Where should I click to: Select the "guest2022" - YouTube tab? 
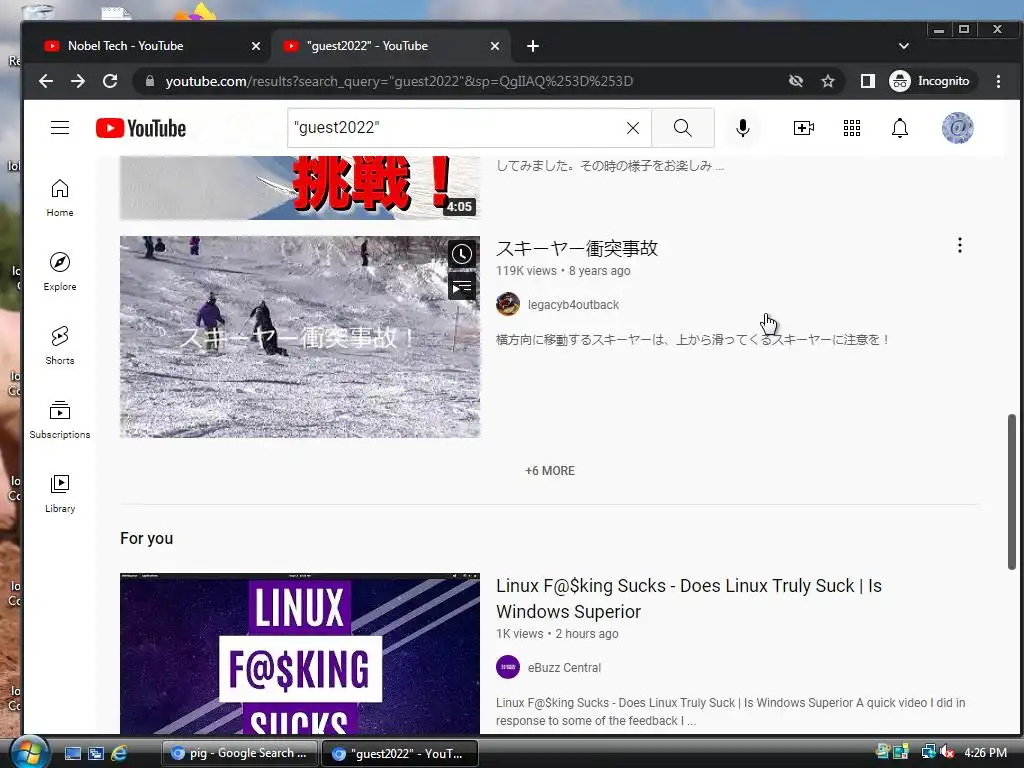click(389, 46)
